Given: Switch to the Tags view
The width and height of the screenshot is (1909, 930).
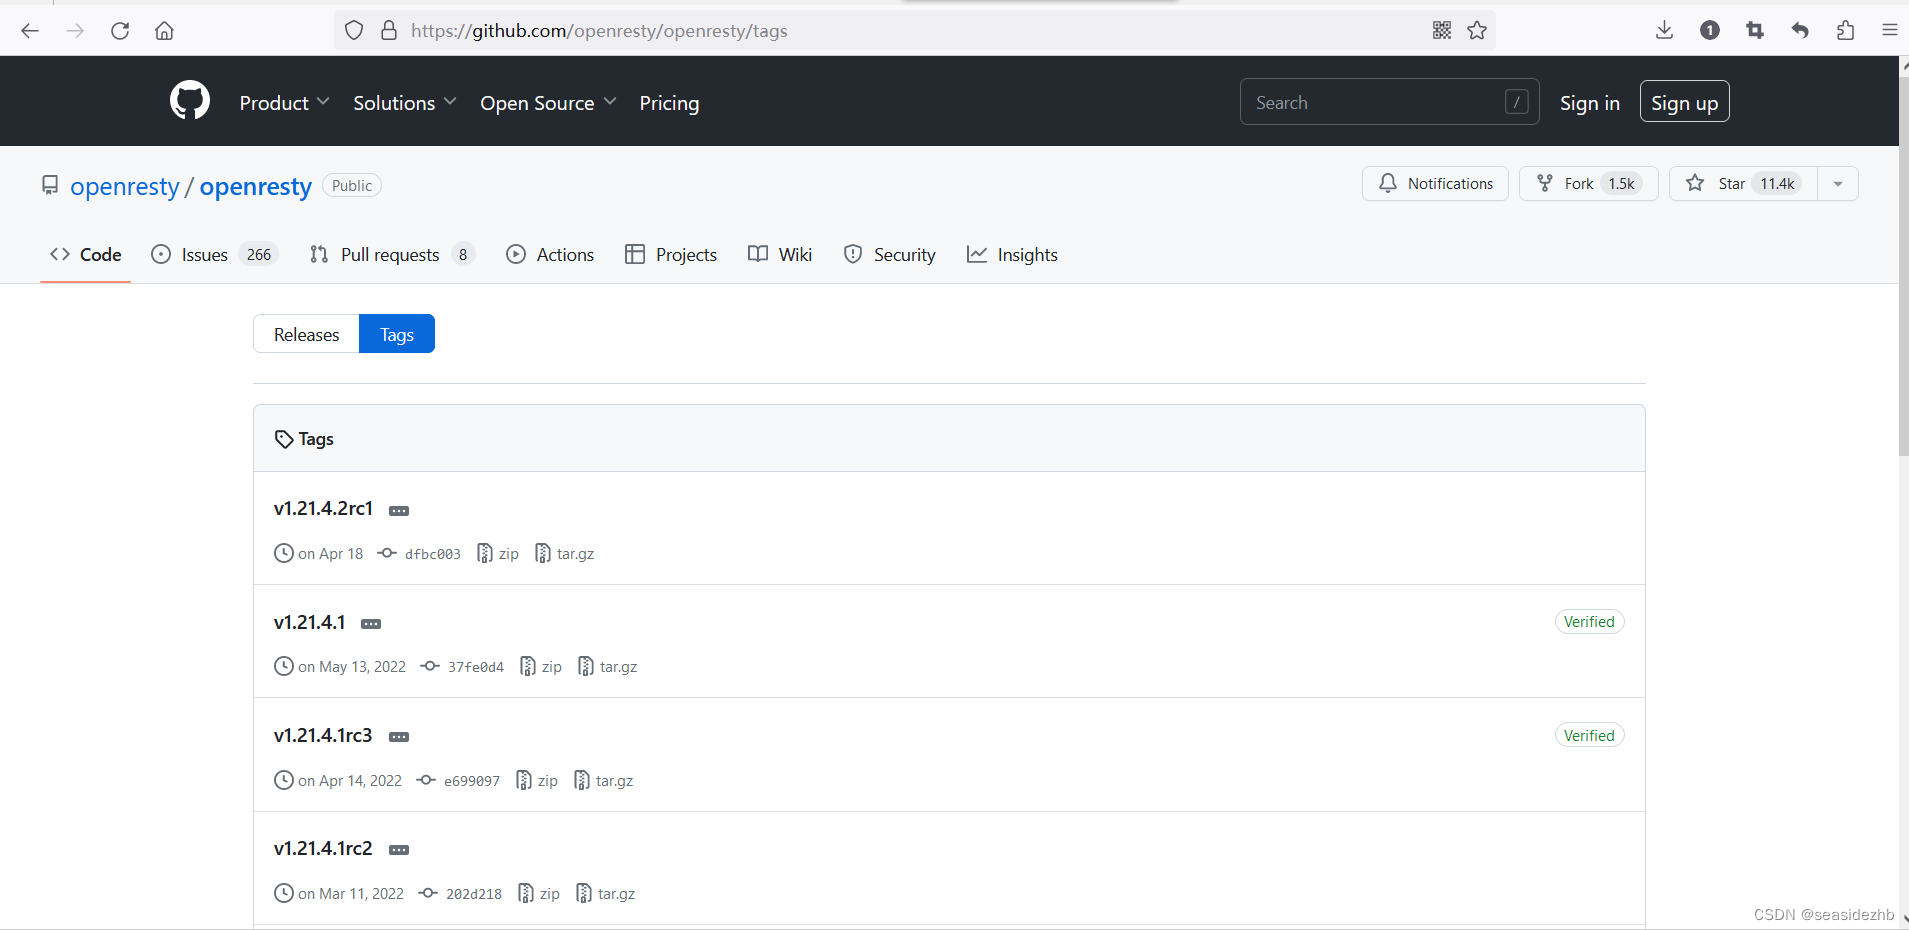Looking at the screenshot, I should [397, 334].
